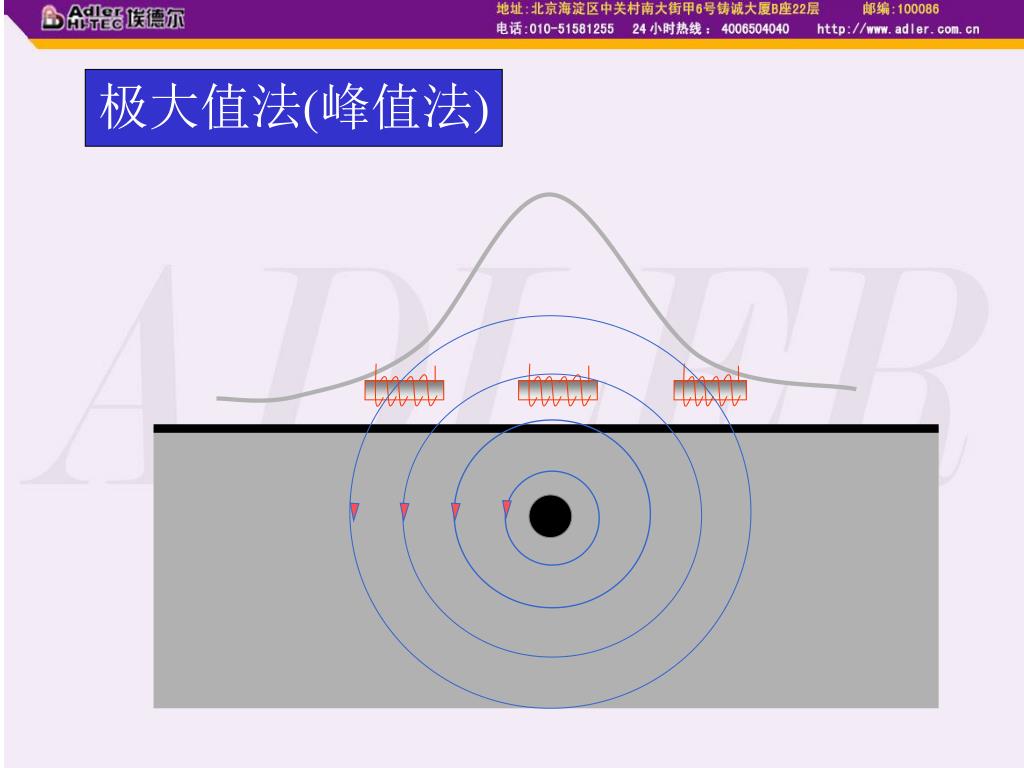Click the black pipe cross-section circle
This screenshot has width=1024, height=768.
[551, 516]
